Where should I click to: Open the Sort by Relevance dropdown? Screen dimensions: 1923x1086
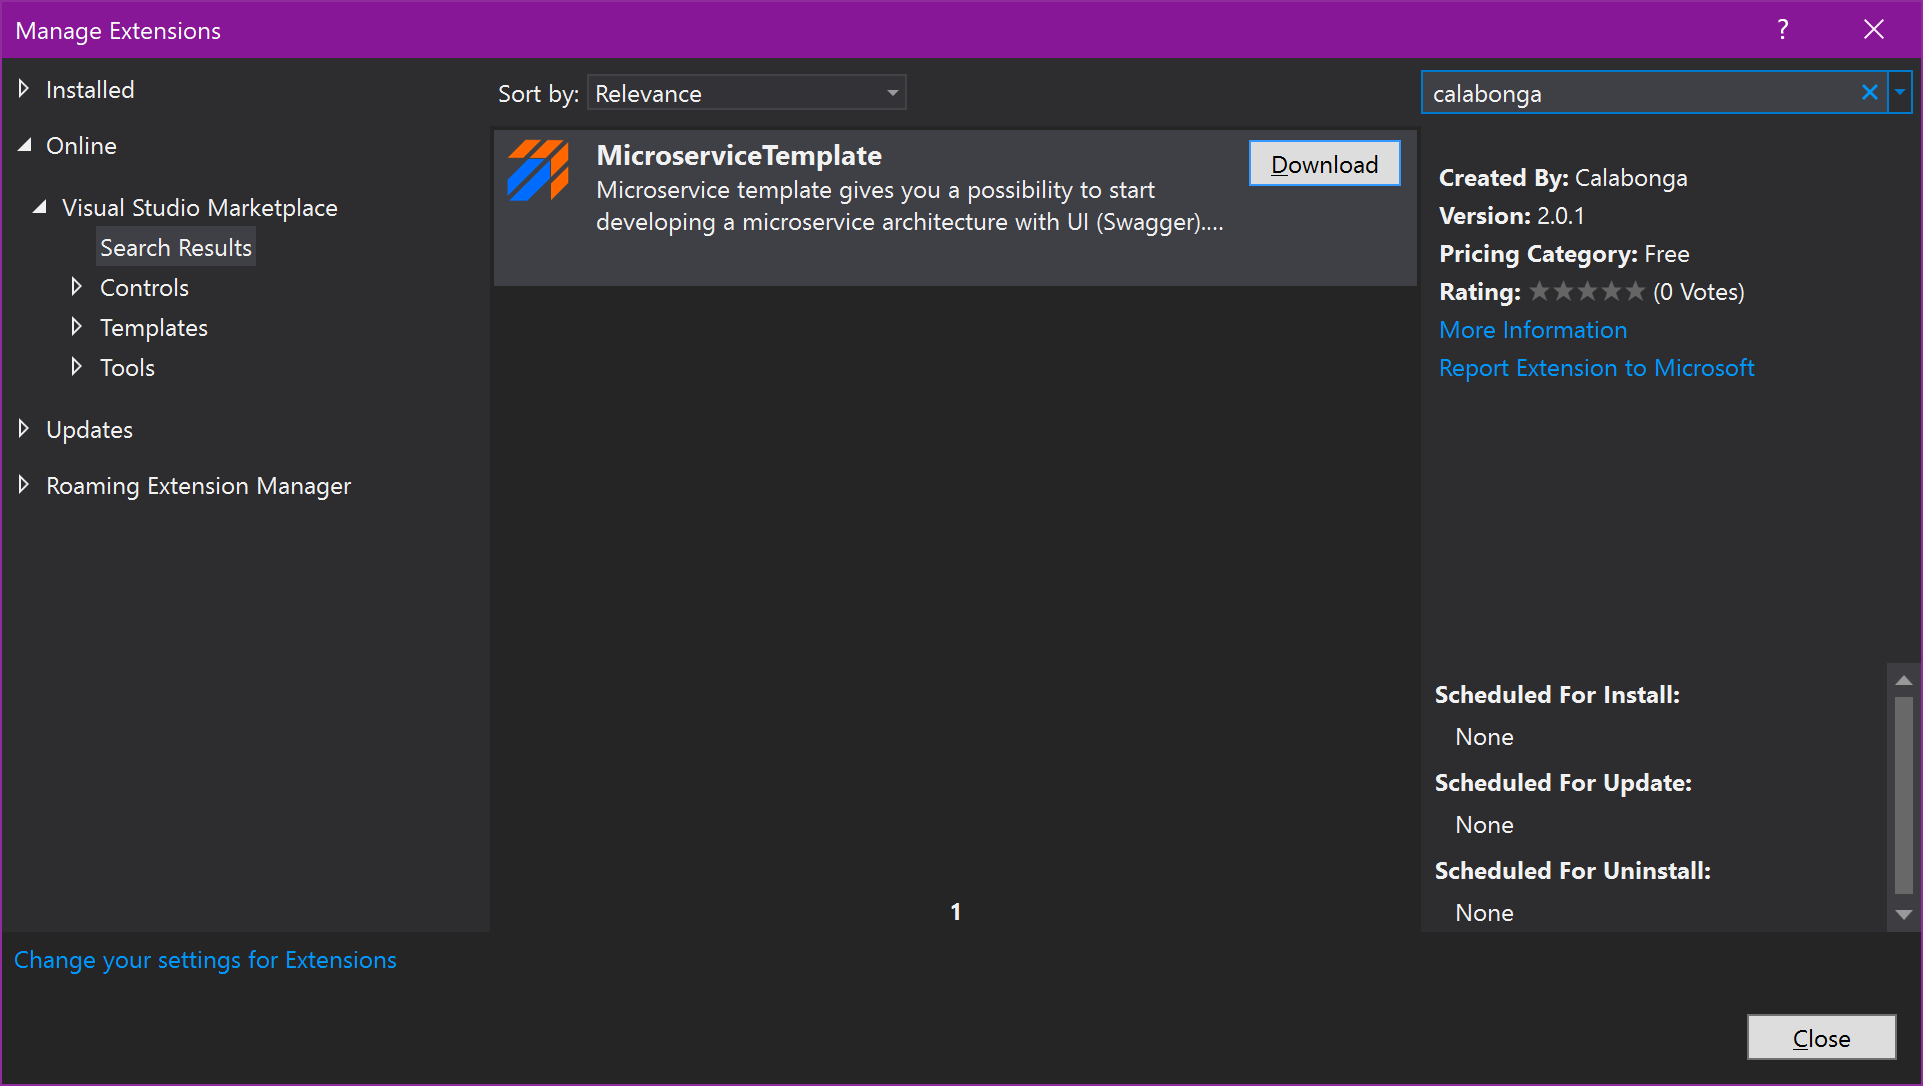[x=746, y=93]
